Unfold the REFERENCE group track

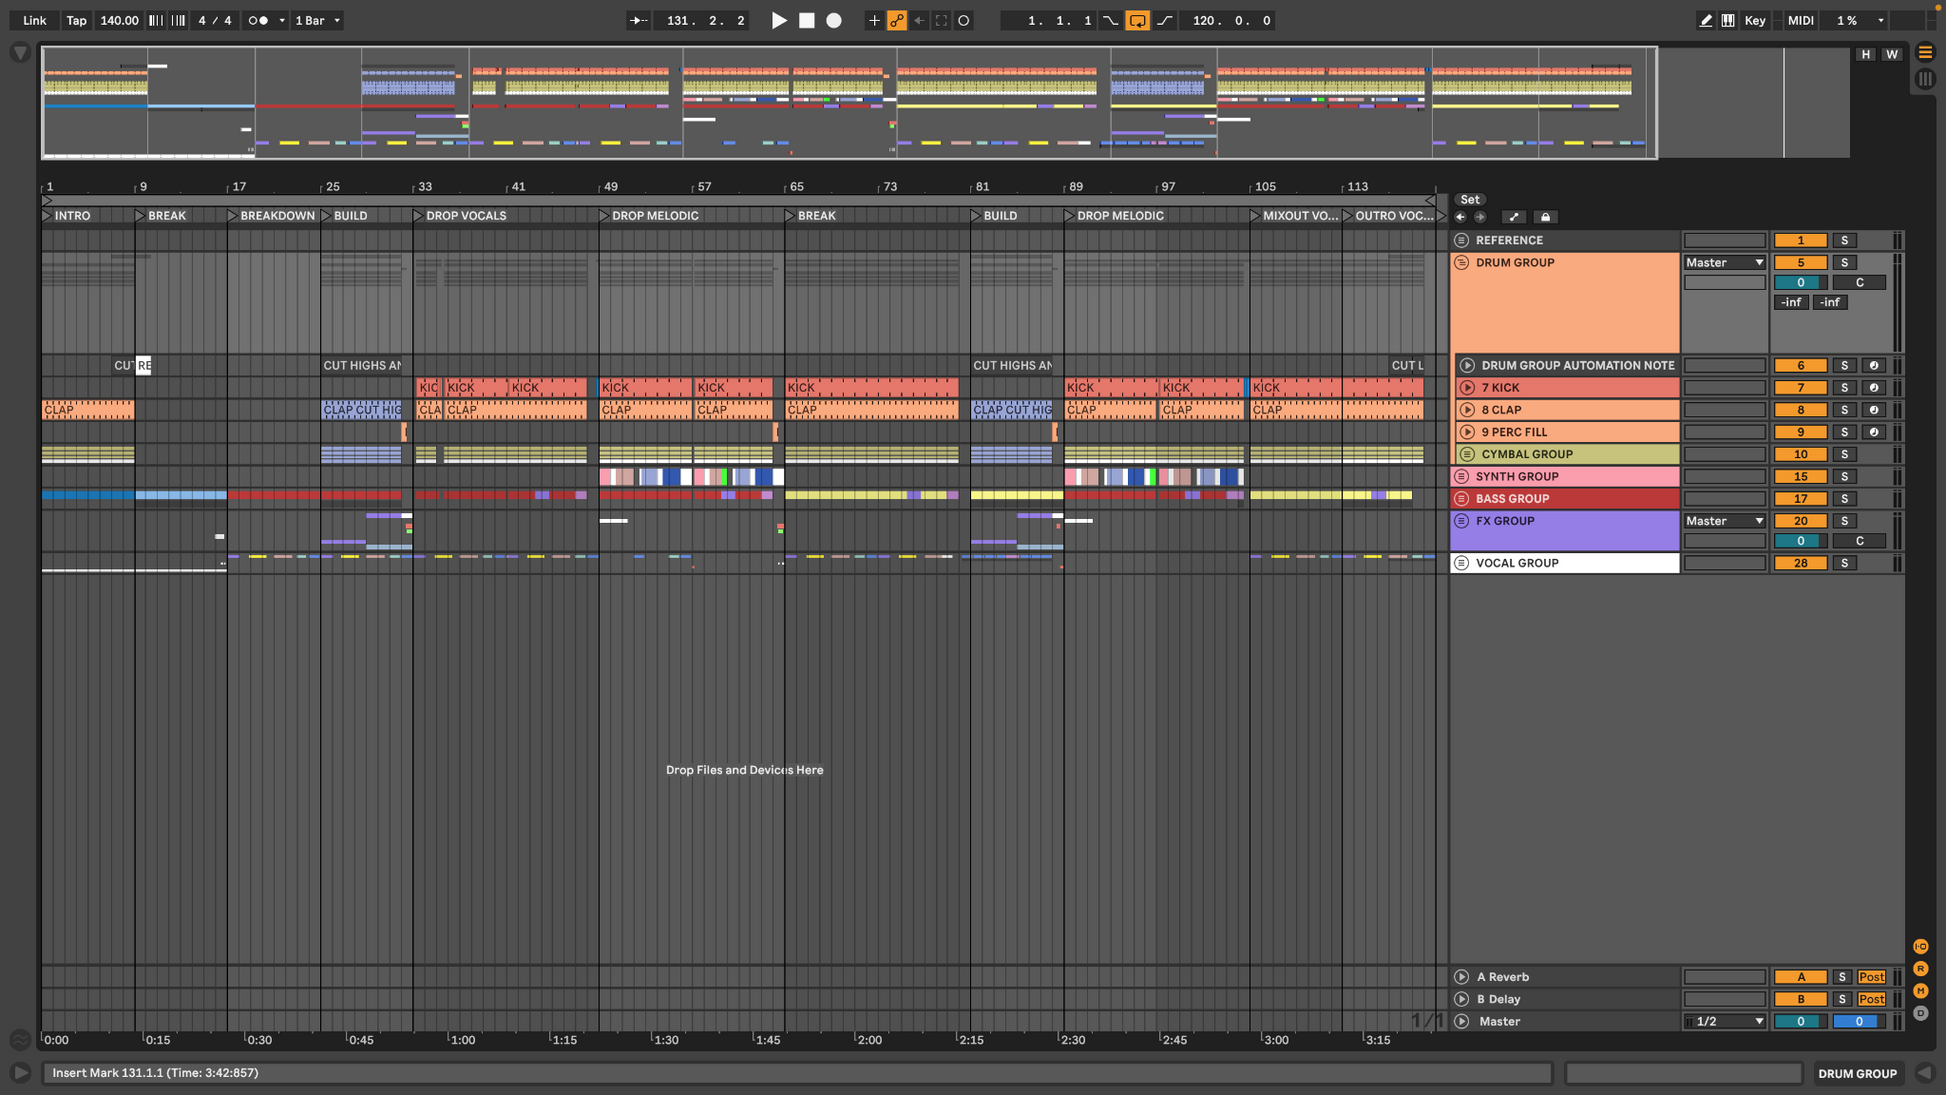coord(1461,240)
